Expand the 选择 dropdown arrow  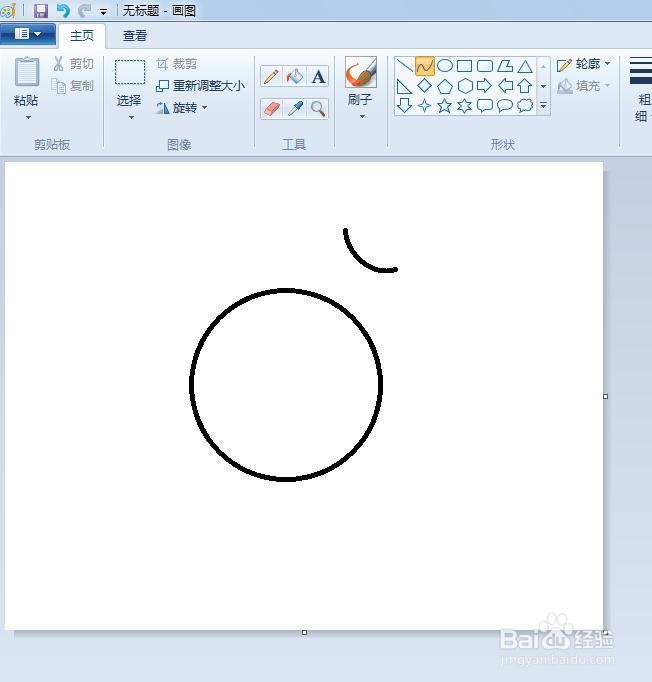coord(131,117)
